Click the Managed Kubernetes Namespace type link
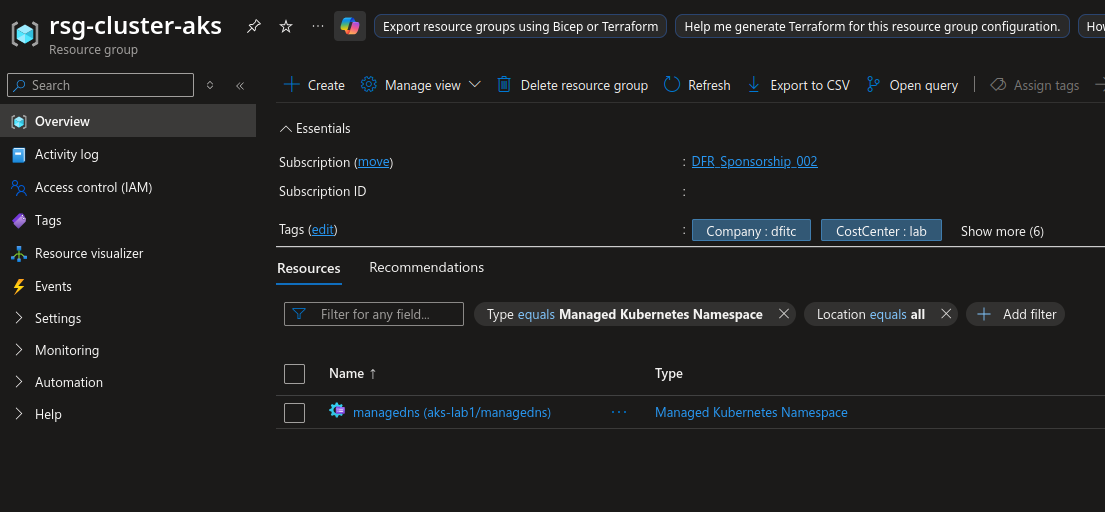The width and height of the screenshot is (1105, 512). coord(751,413)
